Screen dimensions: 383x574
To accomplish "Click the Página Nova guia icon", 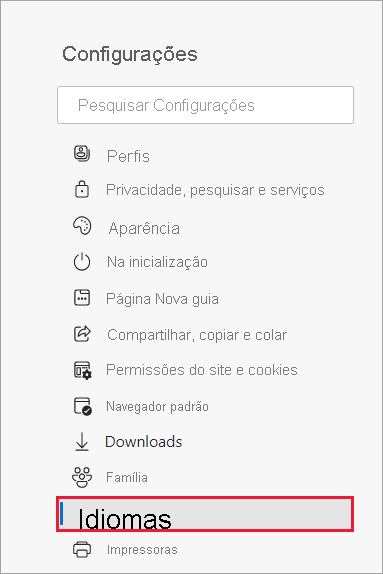I will [82, 297].
